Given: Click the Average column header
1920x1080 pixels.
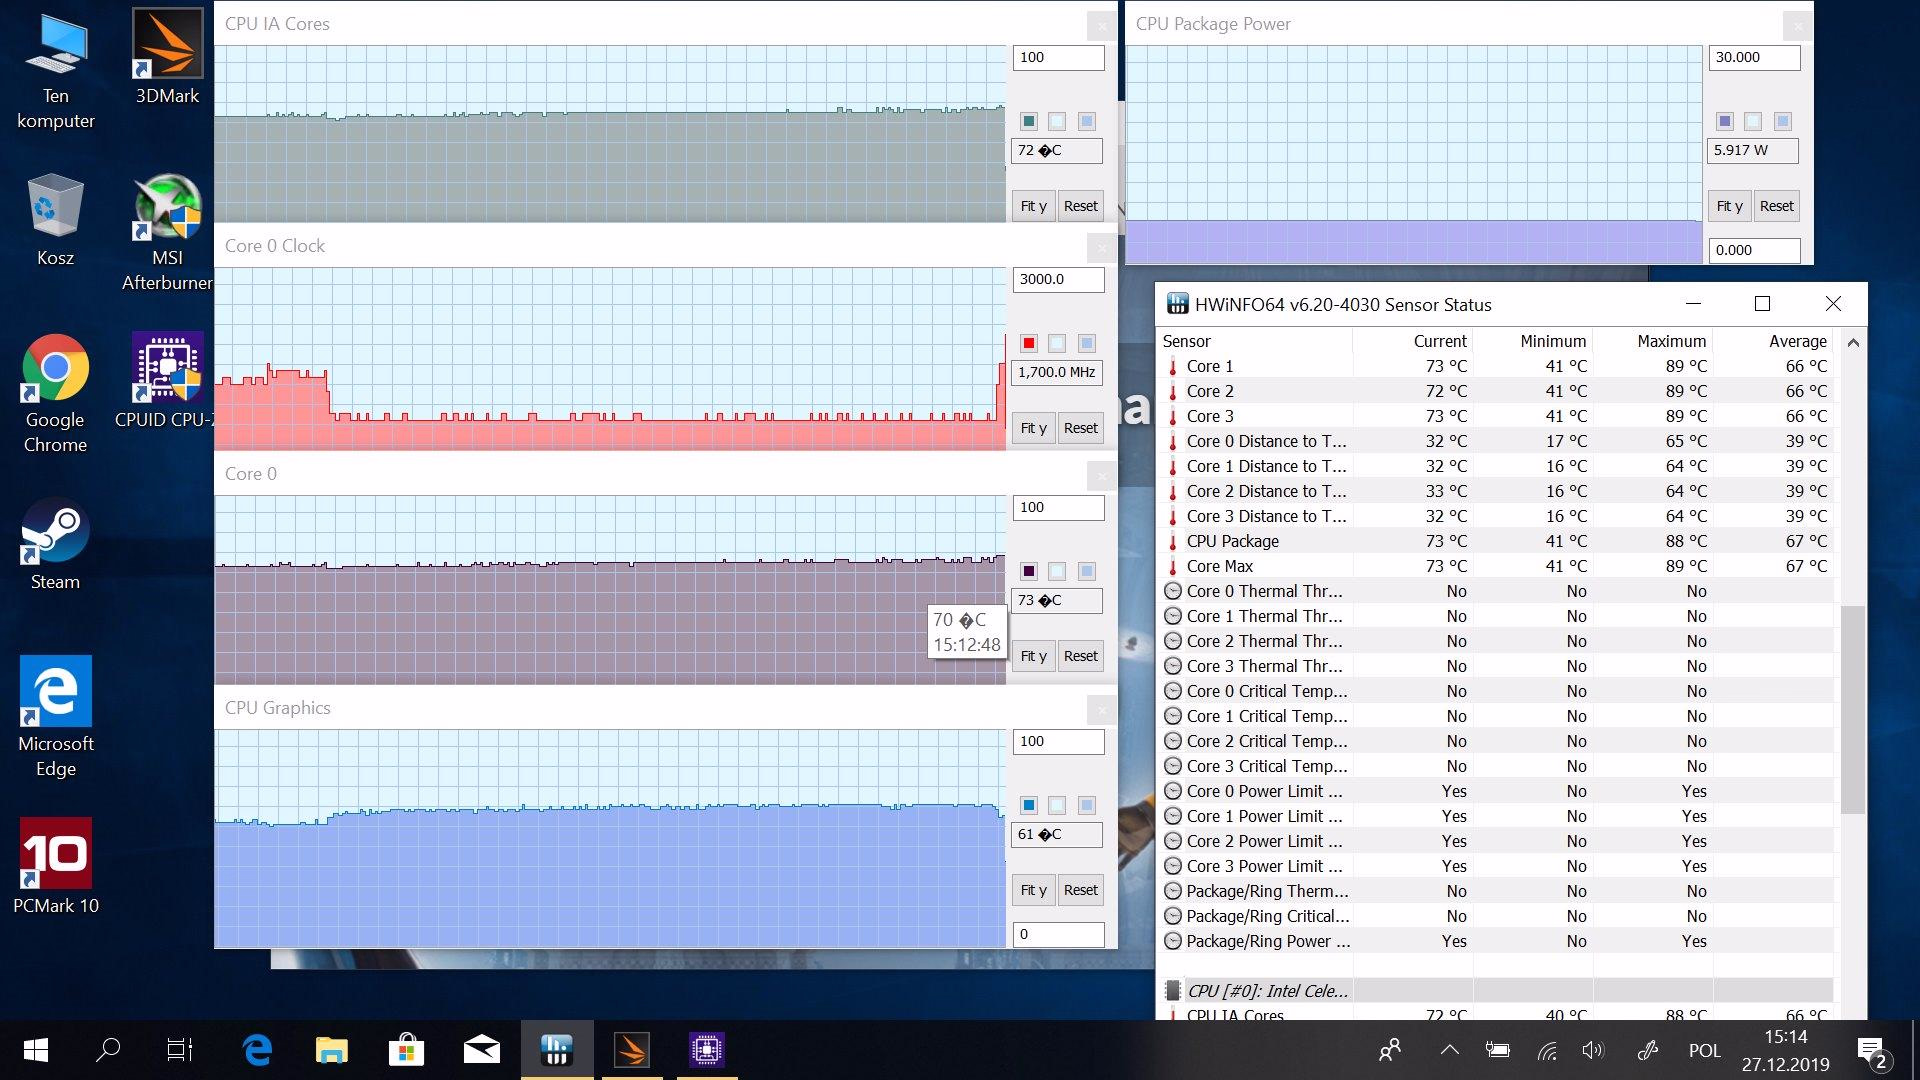Looking at the screenshot, I should (x=1797, y=341).
